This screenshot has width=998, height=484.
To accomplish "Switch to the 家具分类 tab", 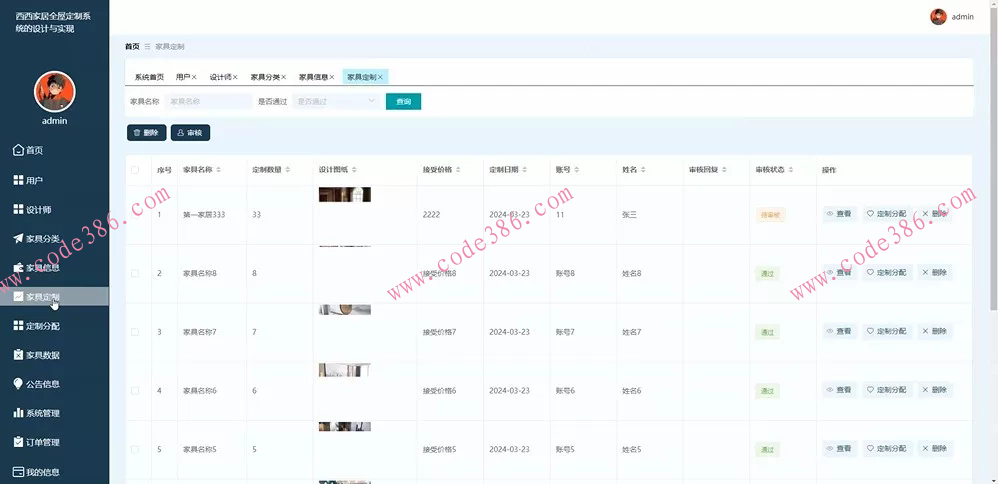I will pyautogui.click(x=265, y=77).
